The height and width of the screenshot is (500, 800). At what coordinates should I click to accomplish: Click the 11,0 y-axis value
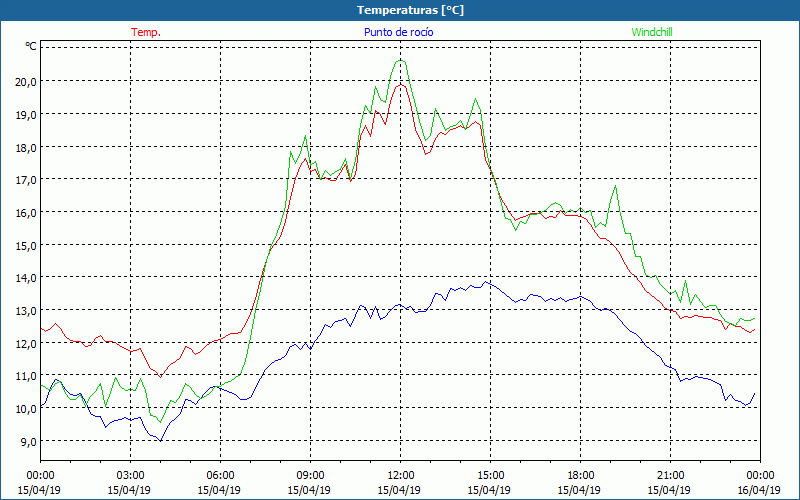click(x=27, y=376)
